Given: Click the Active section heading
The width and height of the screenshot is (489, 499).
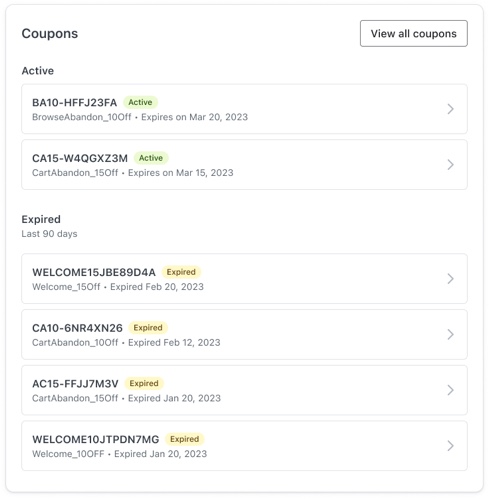Looking at the screenshot, I should point(38,71).
